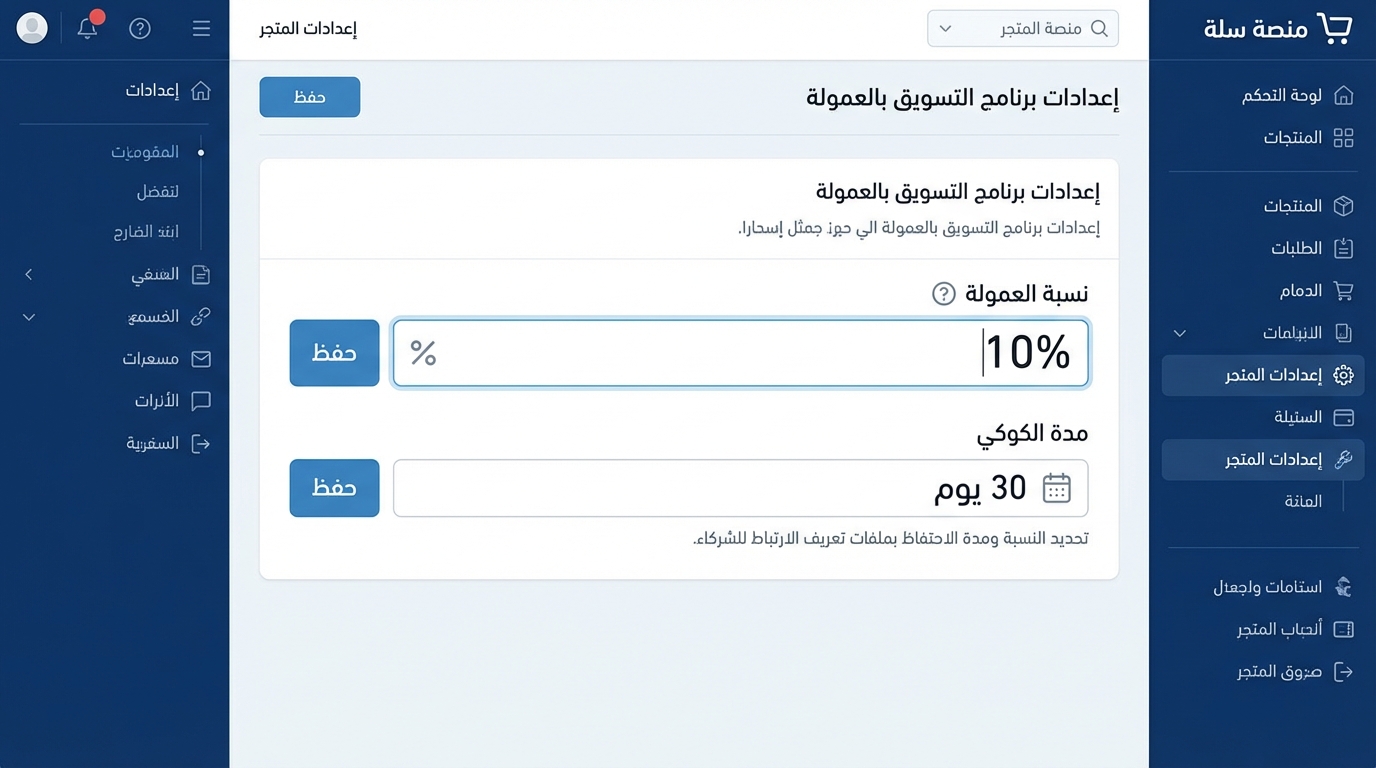Click the help icon beside نسبة العمولة
The height and width of the screenshot is (768, 1376).
943,293
